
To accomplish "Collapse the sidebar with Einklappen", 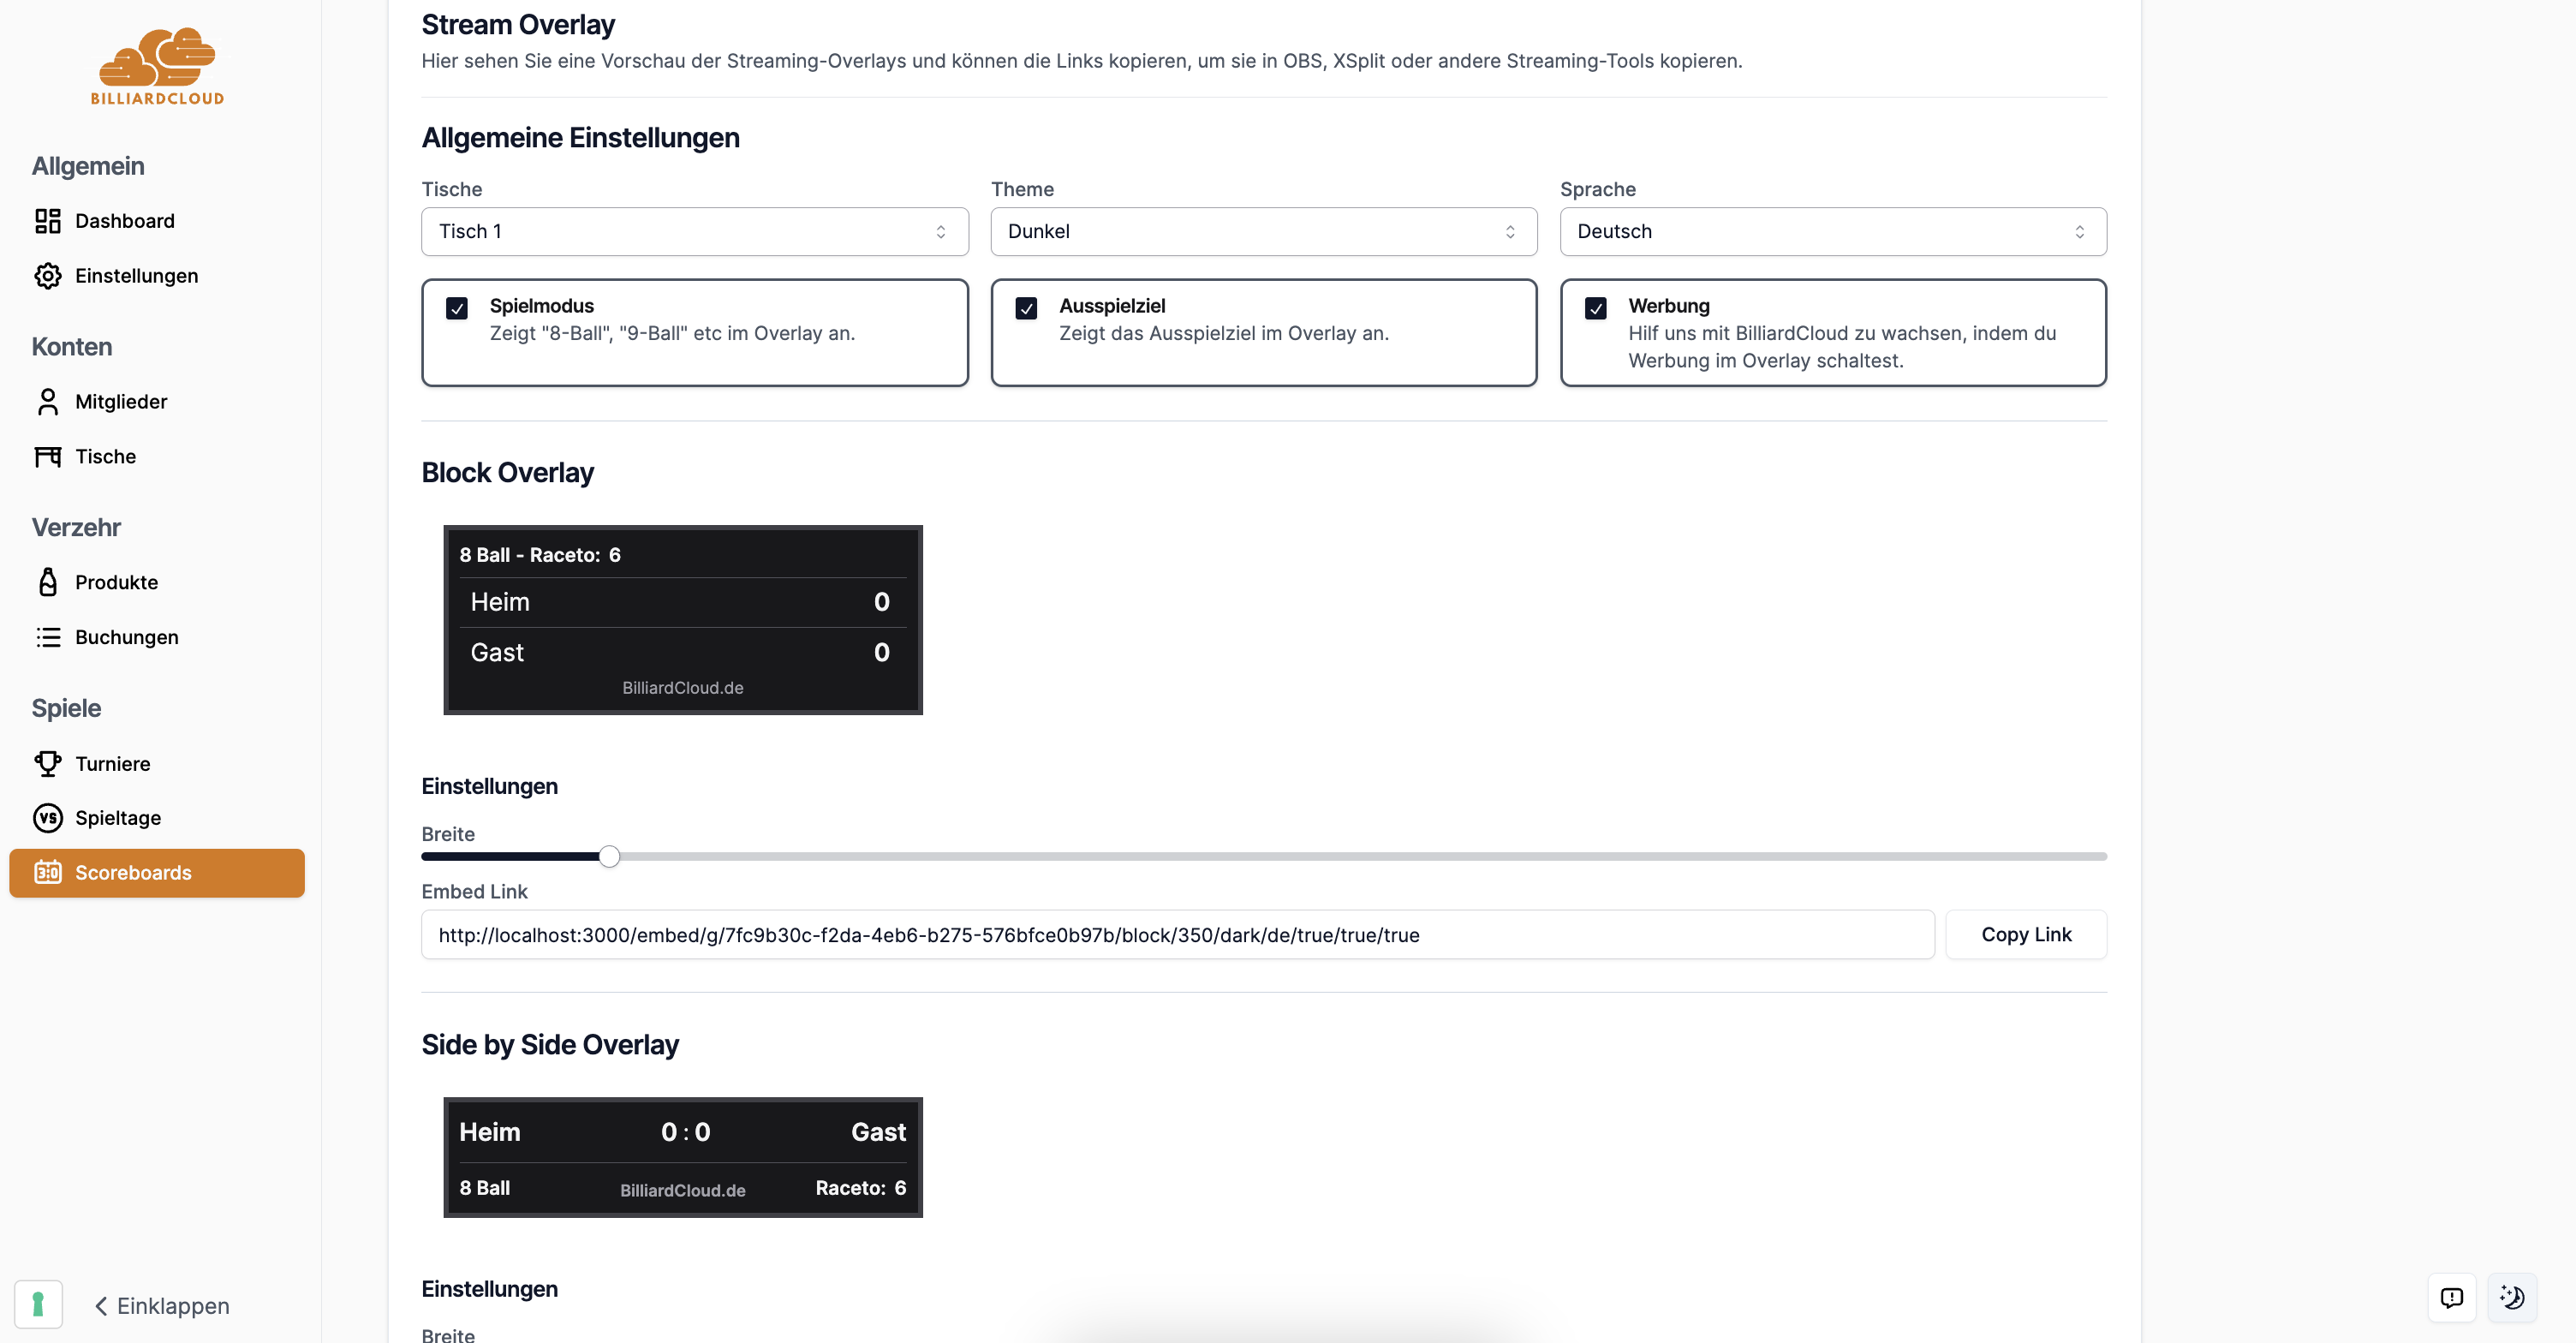I will pyautogui.click(x=162, y=1306).
